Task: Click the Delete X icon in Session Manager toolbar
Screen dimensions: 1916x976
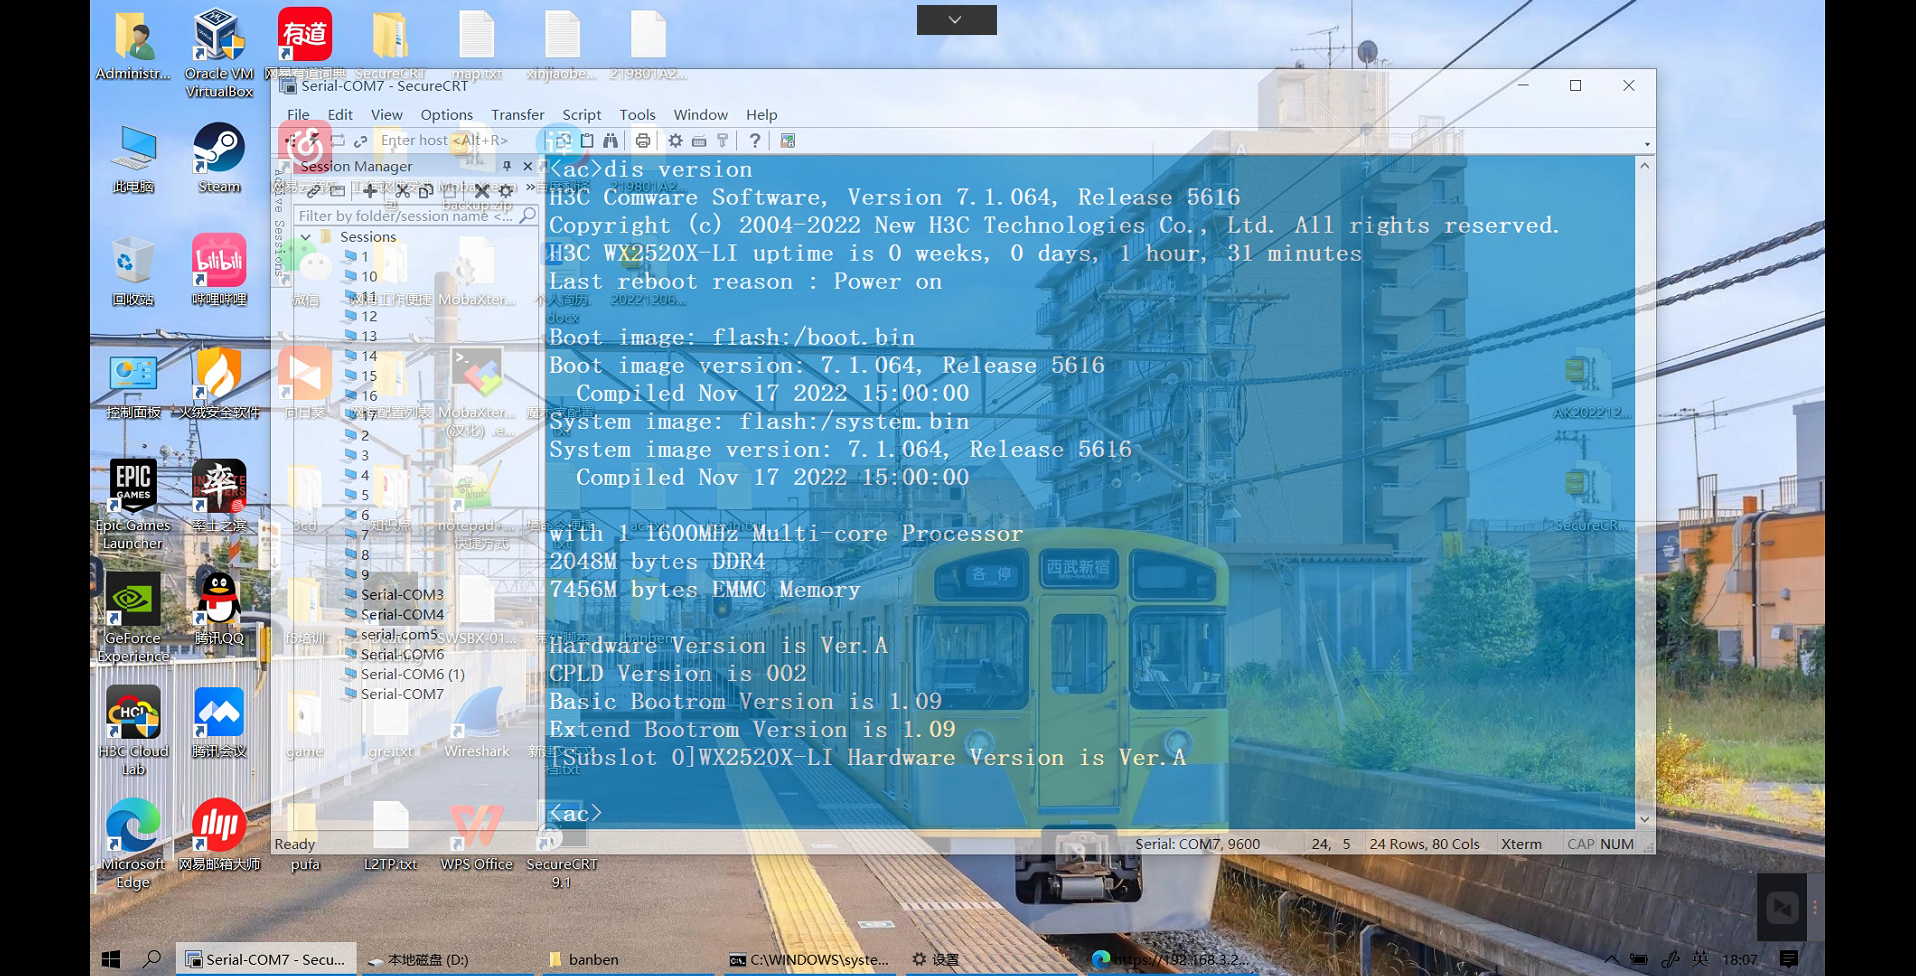Action: tap(482, 190)
